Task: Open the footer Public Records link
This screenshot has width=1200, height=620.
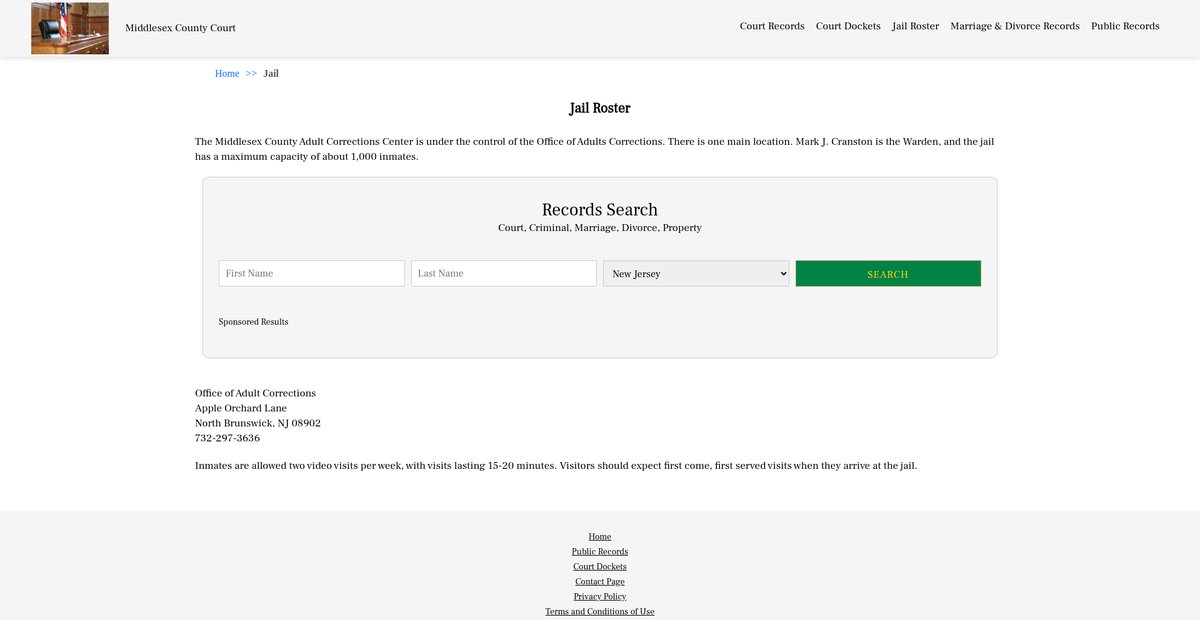Action: tap(600, 552)
